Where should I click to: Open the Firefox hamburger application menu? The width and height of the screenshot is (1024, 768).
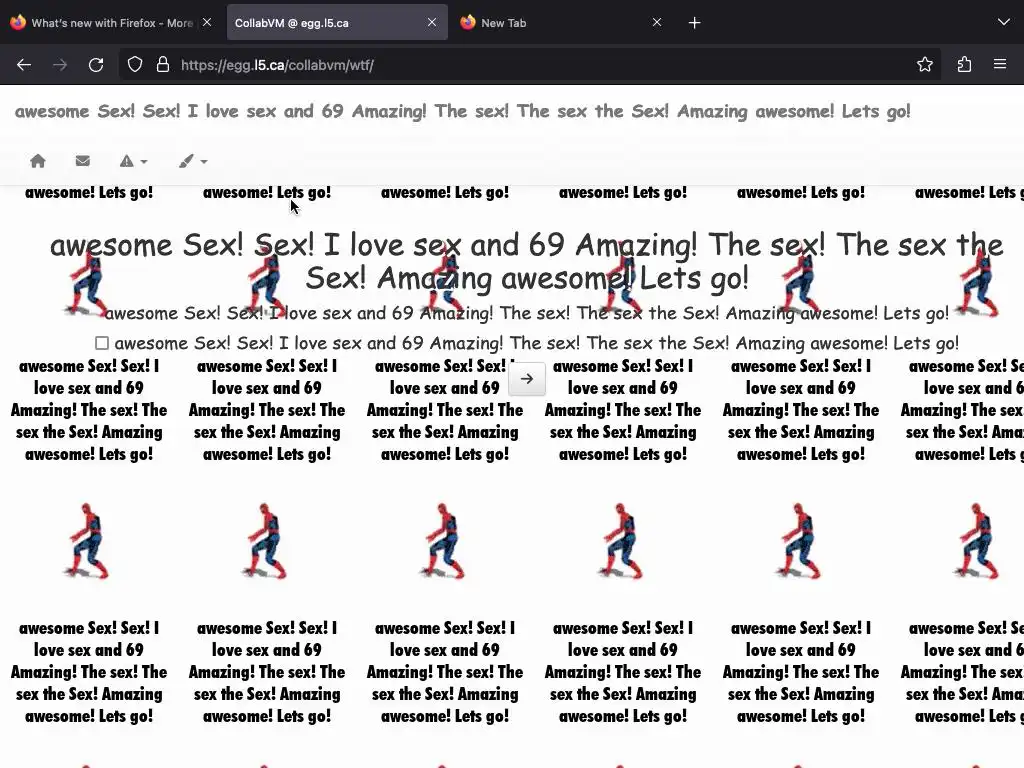1000,64
